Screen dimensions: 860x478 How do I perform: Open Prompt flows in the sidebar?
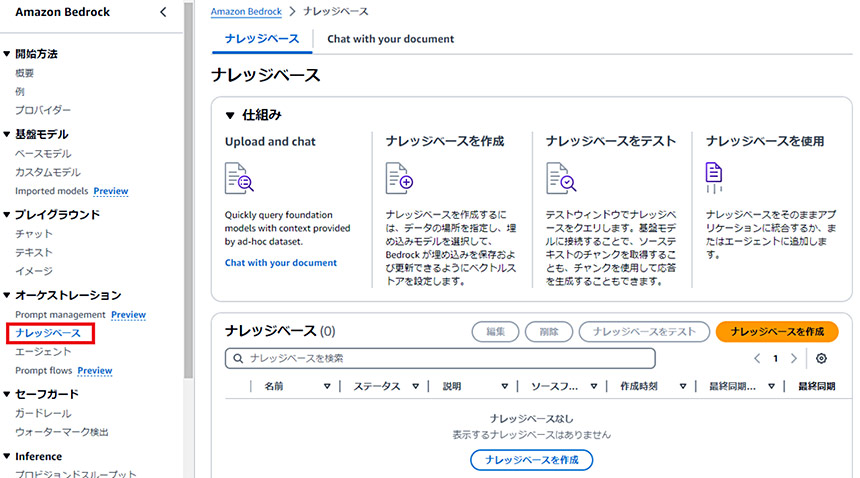pyautogui.click(x=43, y=371)
